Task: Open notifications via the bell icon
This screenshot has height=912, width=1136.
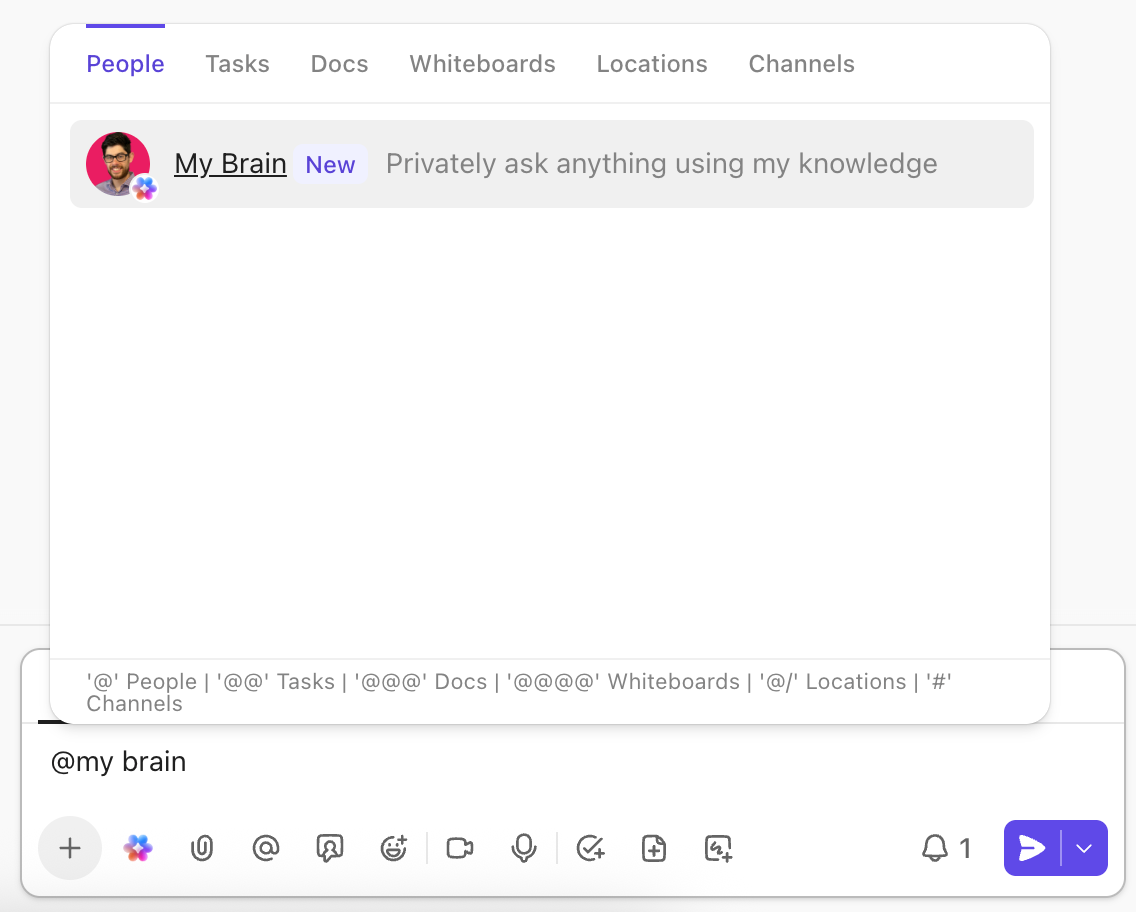Action: pyautogui.click(x=935, y=848)
